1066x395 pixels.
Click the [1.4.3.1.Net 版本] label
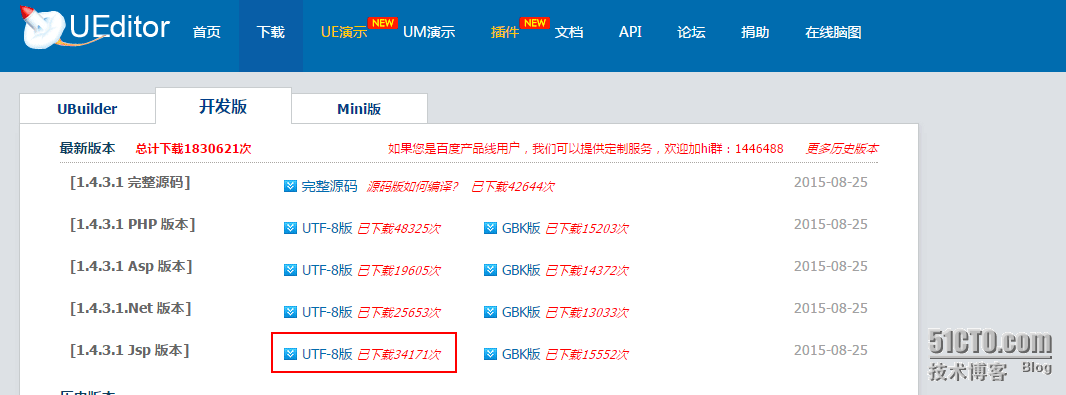pyautogui.click(x=131, y=308)
